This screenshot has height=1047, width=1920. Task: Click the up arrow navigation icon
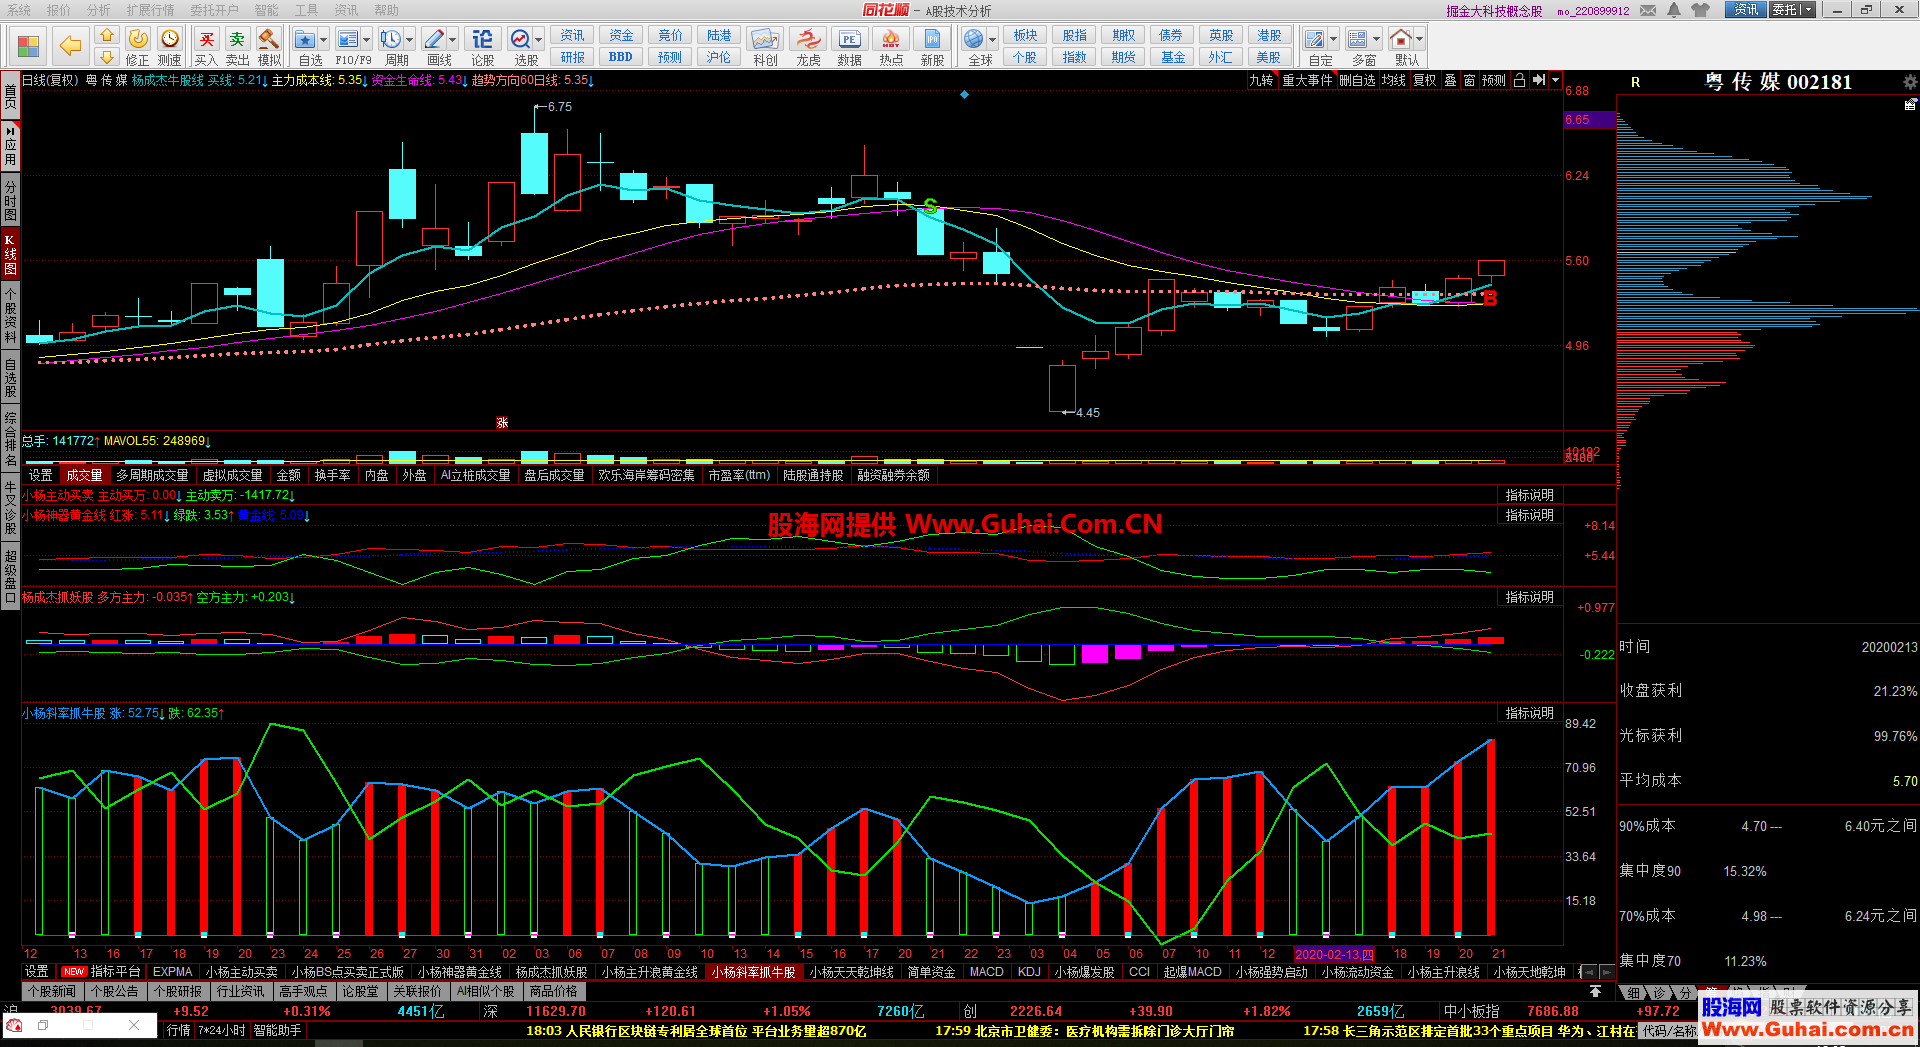[x=107, y=36]
